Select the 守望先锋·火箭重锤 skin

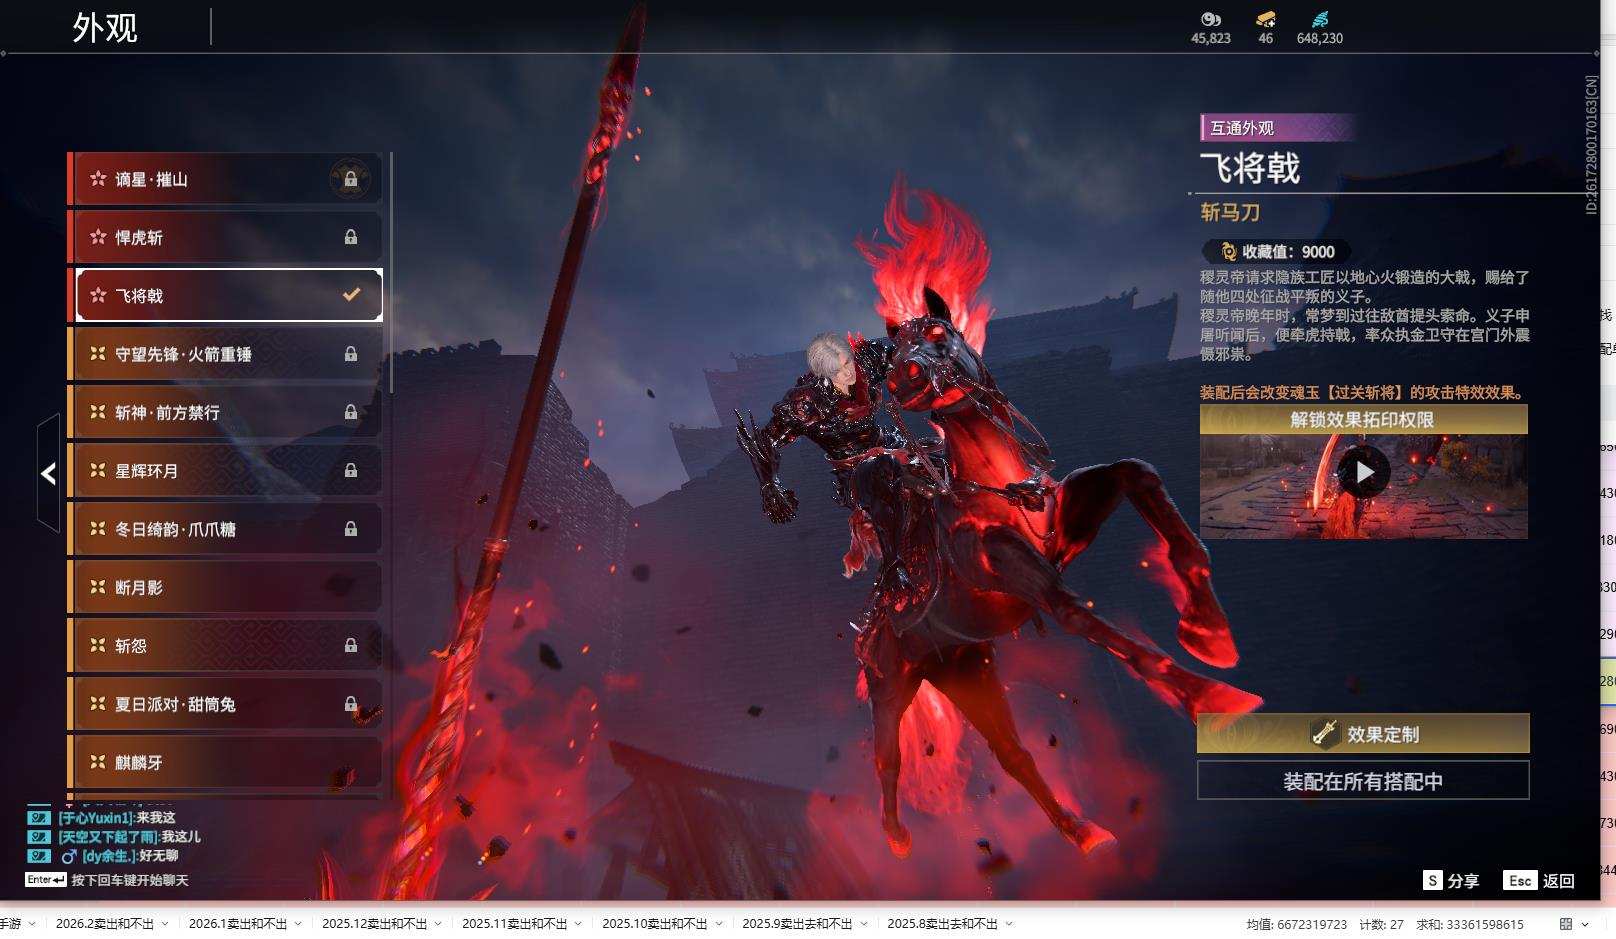point(225,354)
